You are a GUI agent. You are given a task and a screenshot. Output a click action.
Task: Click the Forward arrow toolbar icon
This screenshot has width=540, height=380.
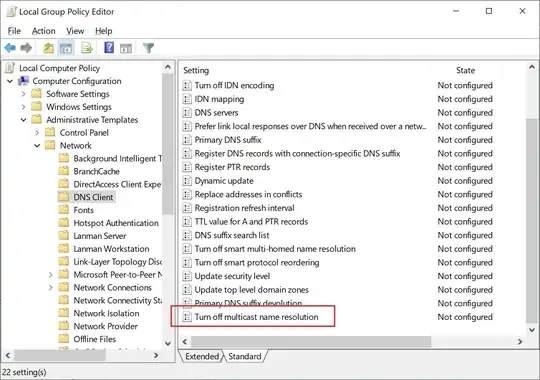[26, 48]
